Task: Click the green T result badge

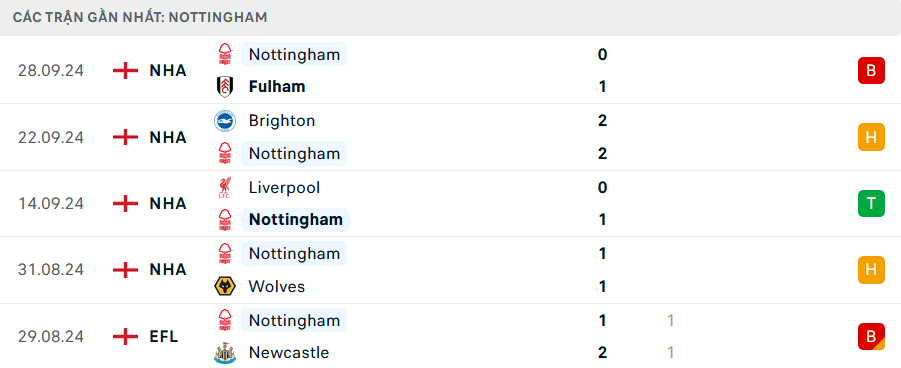Action: click(x=871, y=204)
